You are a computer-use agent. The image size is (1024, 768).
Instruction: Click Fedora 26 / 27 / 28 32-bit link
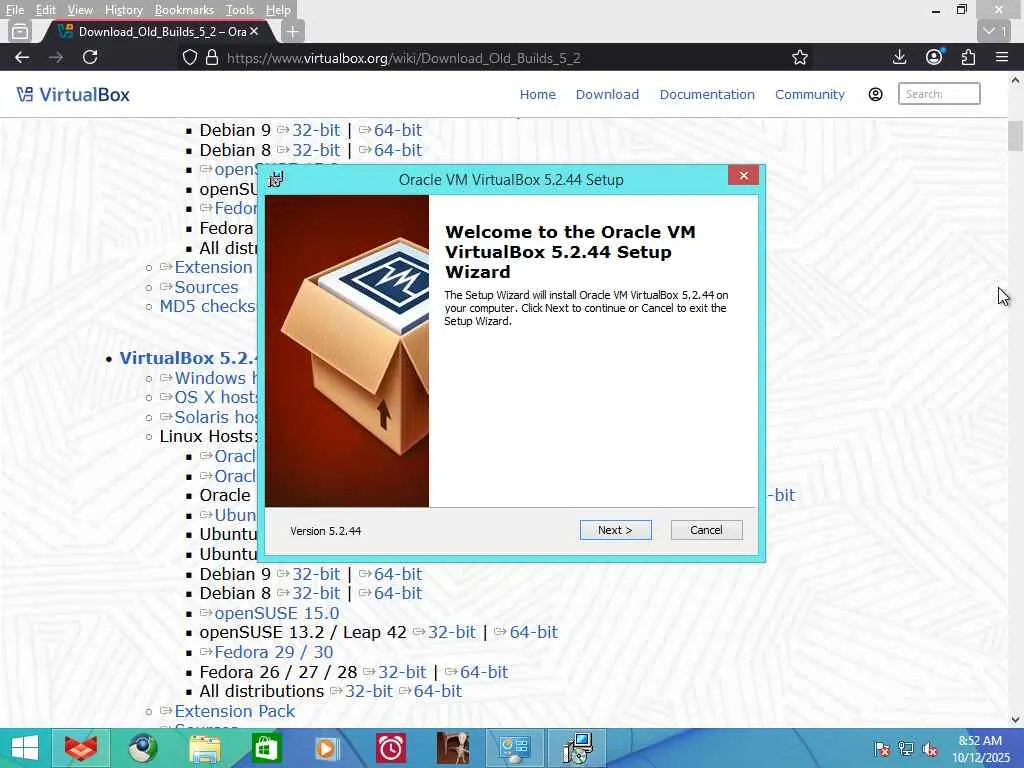point(402,671)
